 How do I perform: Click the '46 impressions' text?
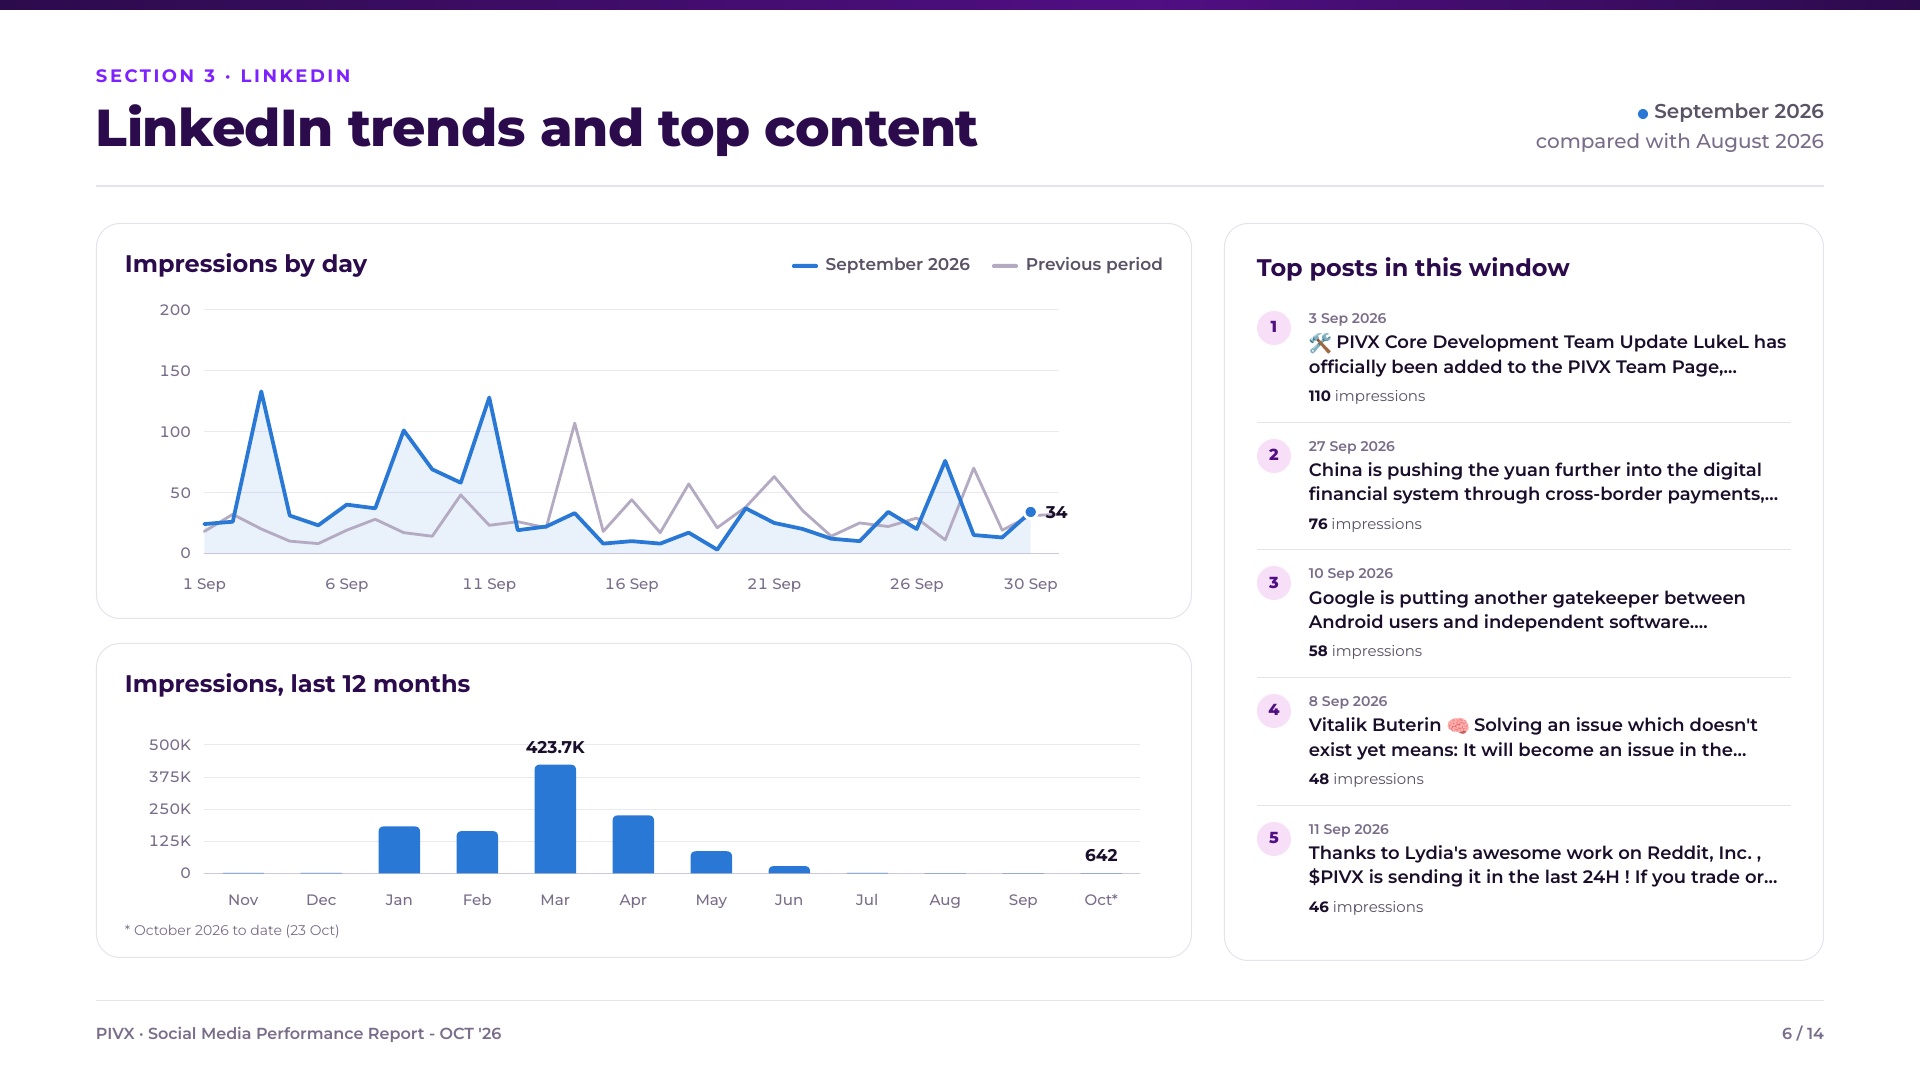1366,908
